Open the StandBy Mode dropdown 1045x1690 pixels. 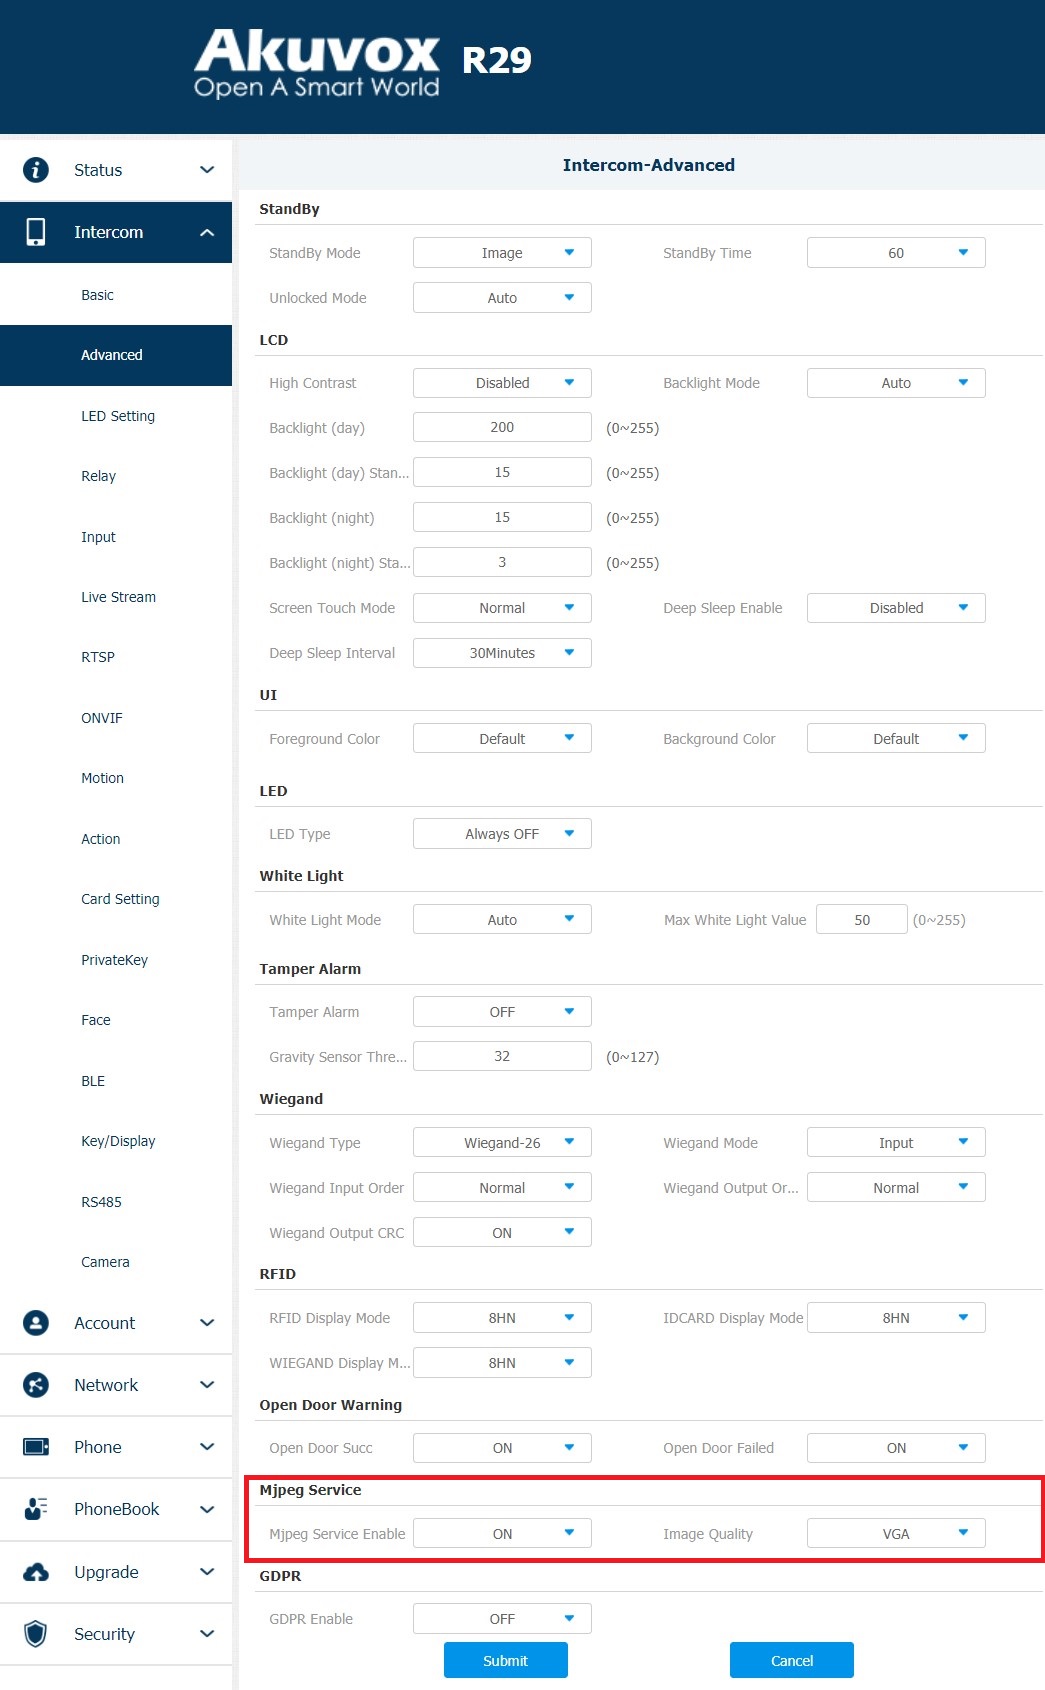pyautogui.click(x=502, y=253)
